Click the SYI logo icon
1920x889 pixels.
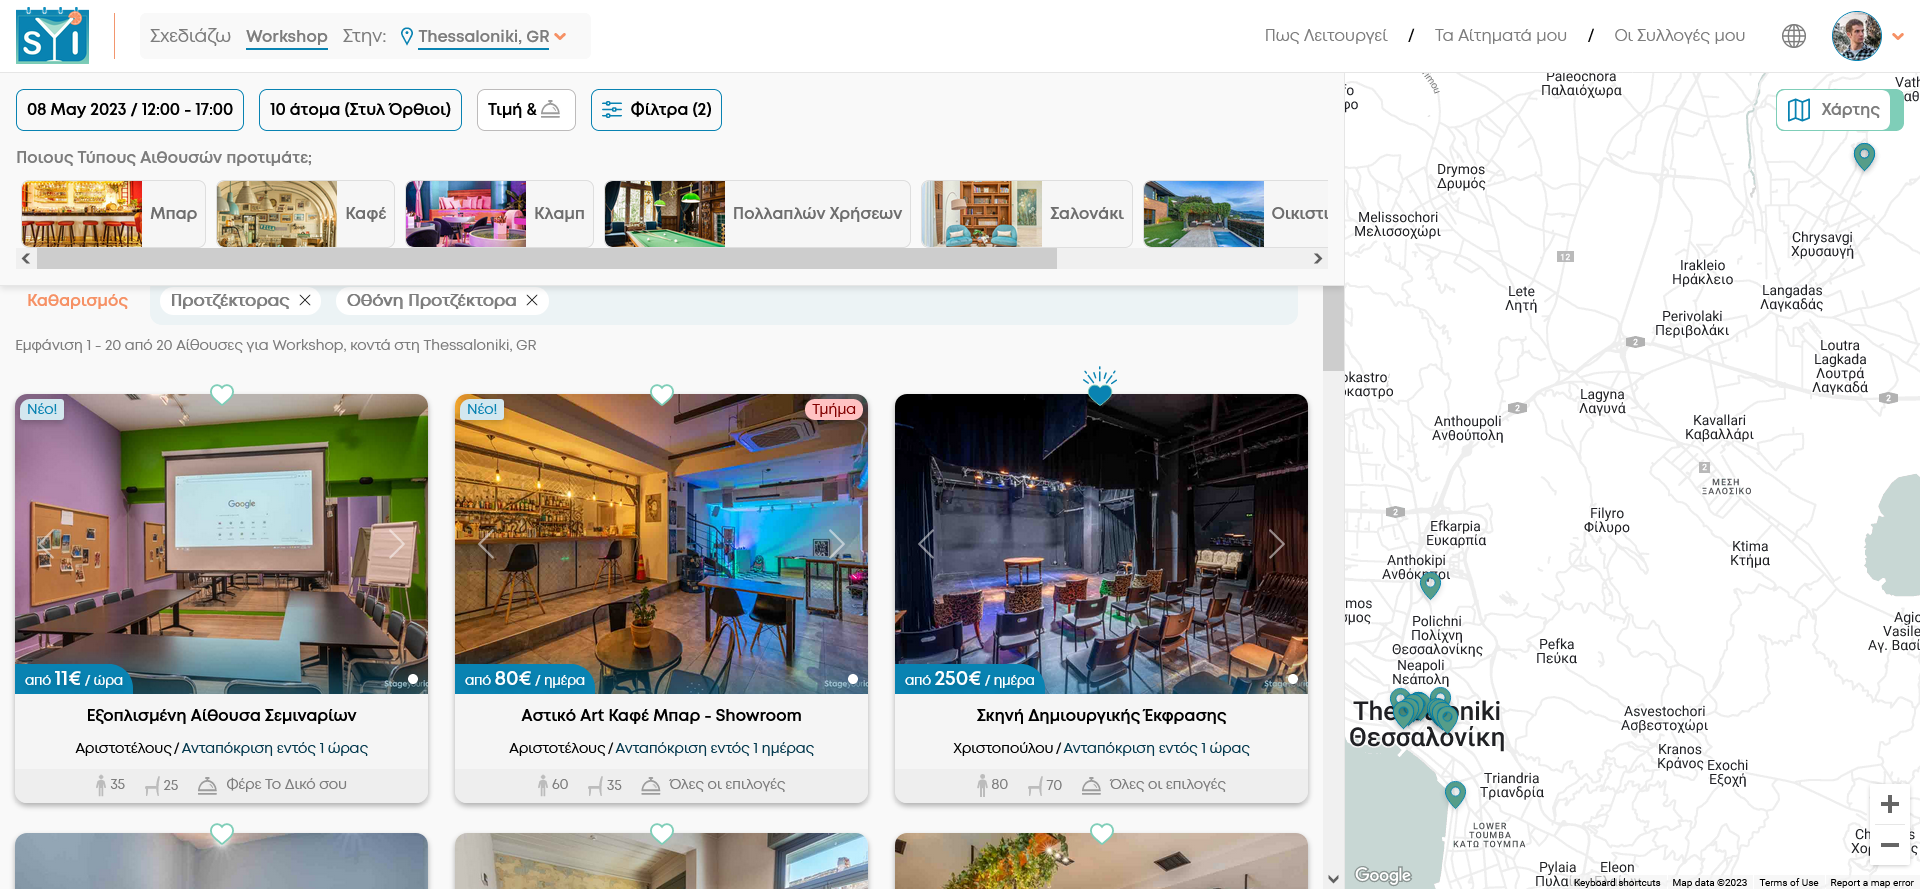click(52, 36)
